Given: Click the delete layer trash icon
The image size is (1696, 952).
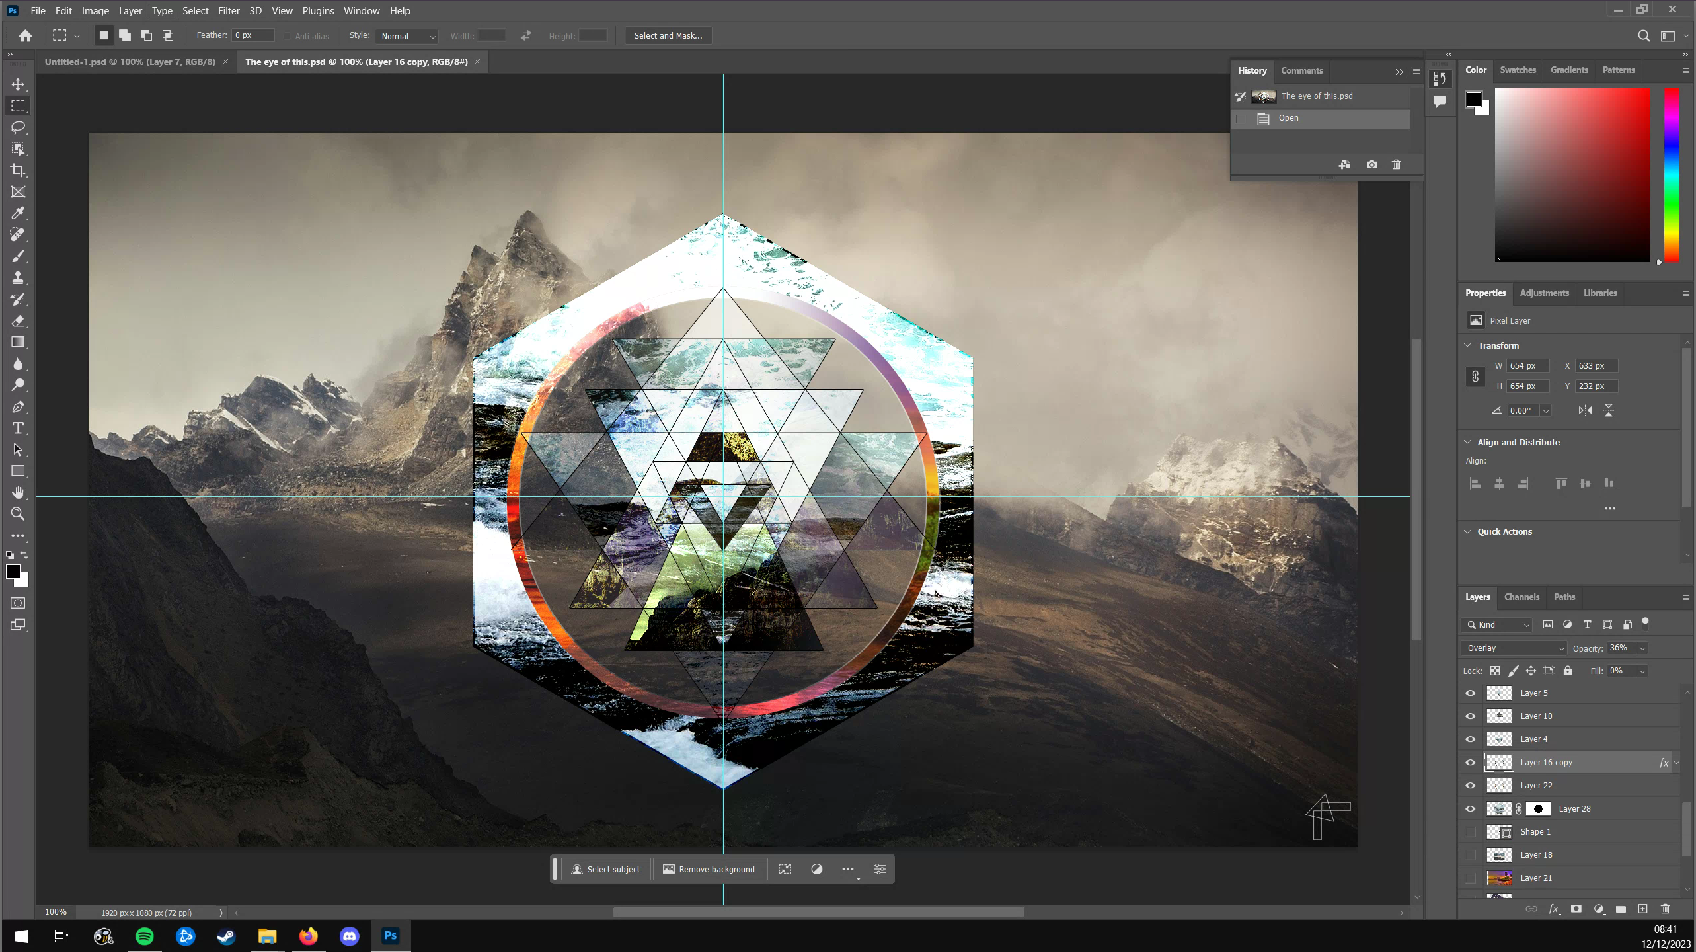Looking at the screenshot, I should (1665, 909).
